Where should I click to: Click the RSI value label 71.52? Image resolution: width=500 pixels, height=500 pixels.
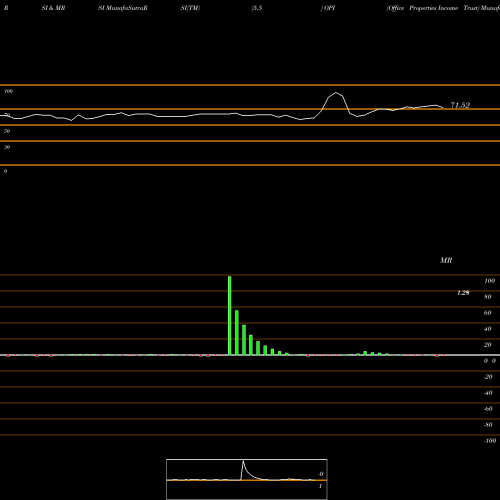[x=460, y=105]
